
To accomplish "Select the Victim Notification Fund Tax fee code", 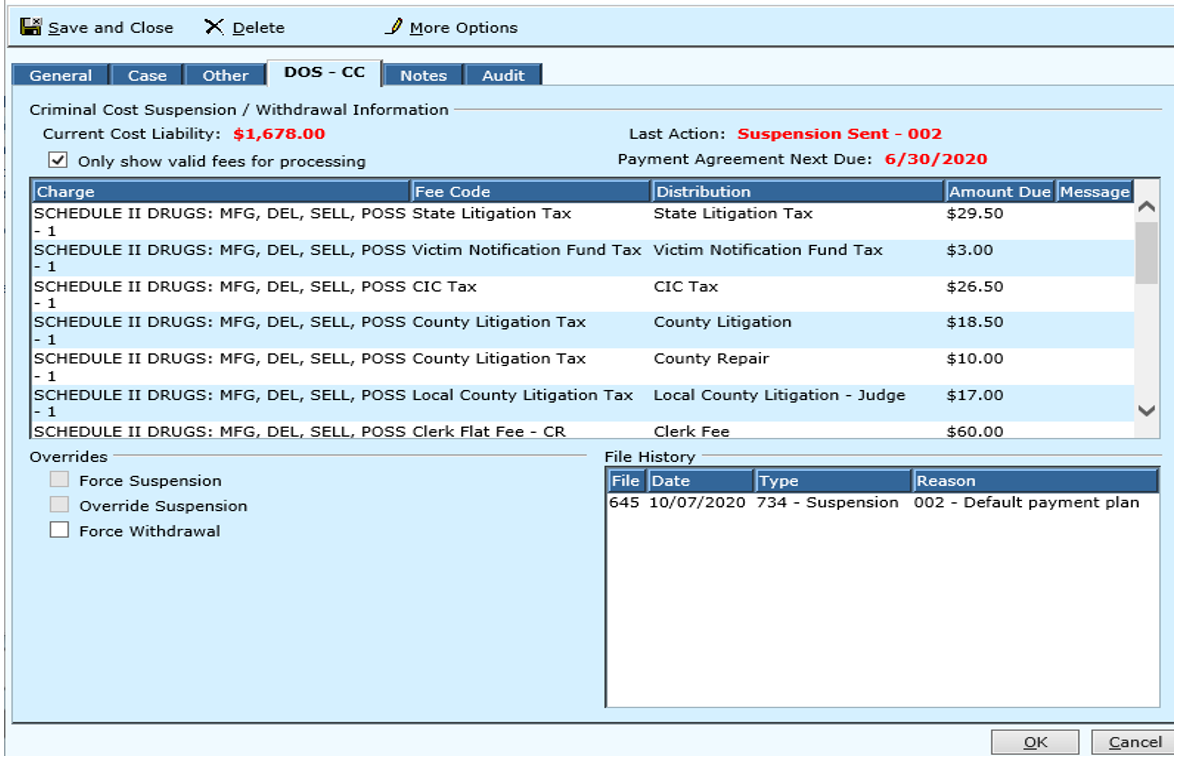I will (527, 250).
